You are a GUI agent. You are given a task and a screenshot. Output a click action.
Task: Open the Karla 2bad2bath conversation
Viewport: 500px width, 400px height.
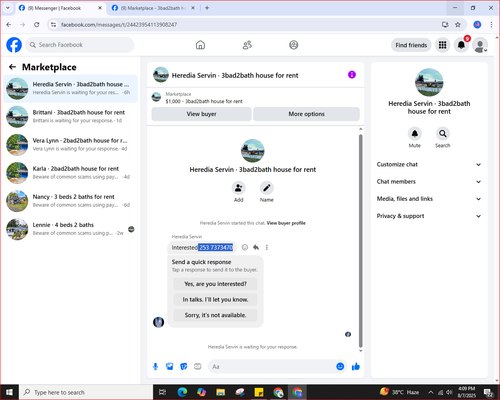tap(70, 173)
